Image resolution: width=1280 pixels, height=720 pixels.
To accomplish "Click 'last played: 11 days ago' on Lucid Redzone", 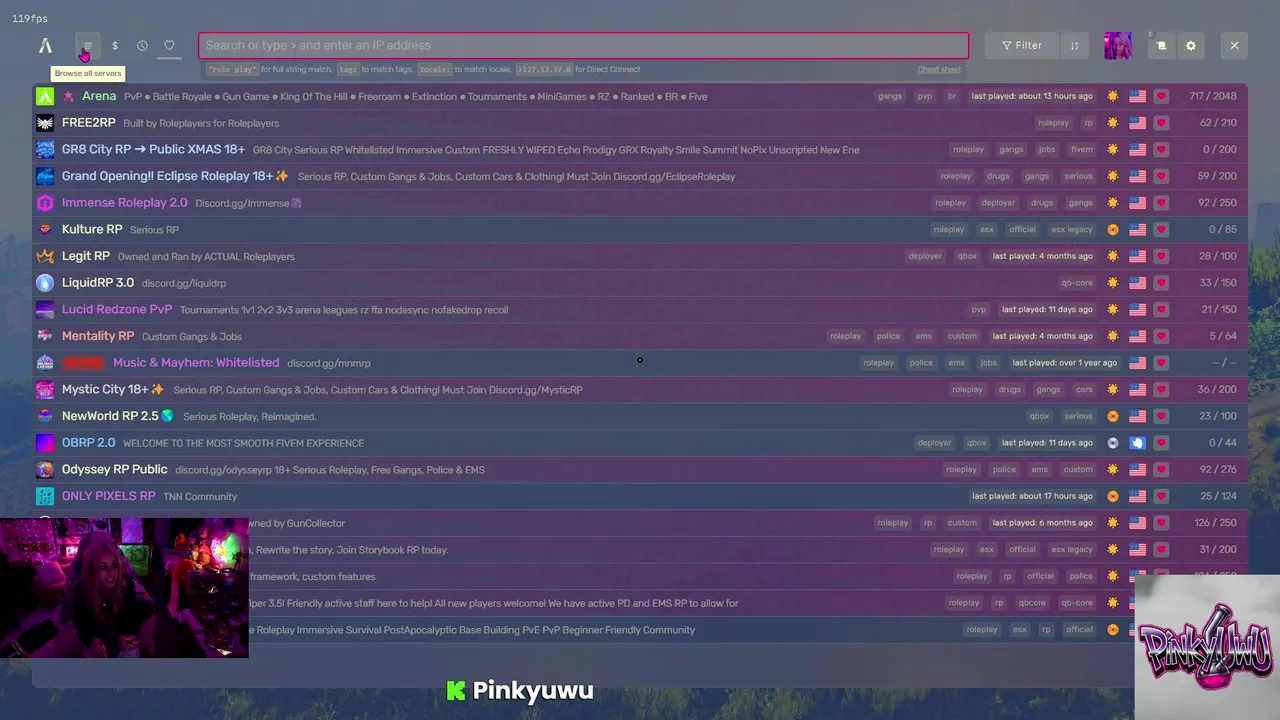I will [1047, 309].
